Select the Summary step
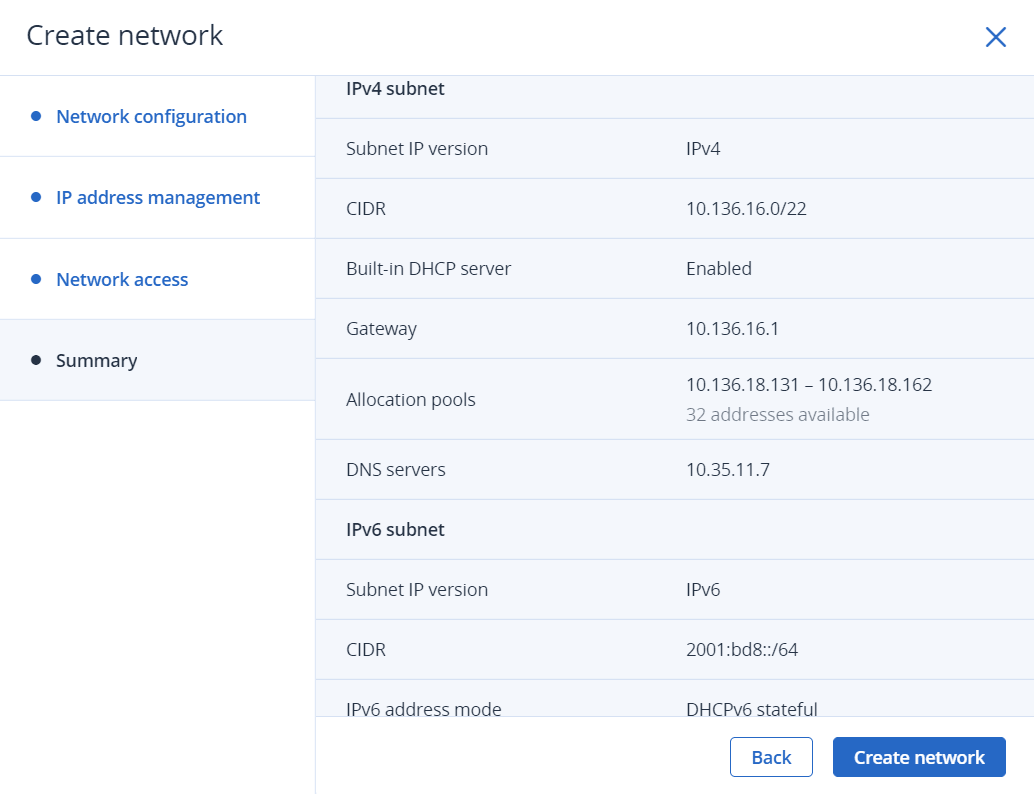This screenshot has width=1034, height=794. [x=96, y=360]
